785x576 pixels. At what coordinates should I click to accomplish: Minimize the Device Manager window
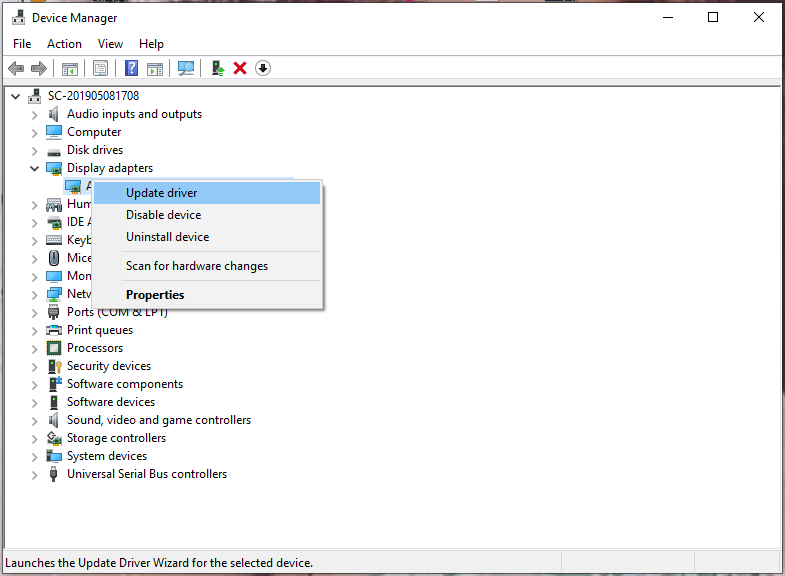pyautogui.click(x=668, y=18)
